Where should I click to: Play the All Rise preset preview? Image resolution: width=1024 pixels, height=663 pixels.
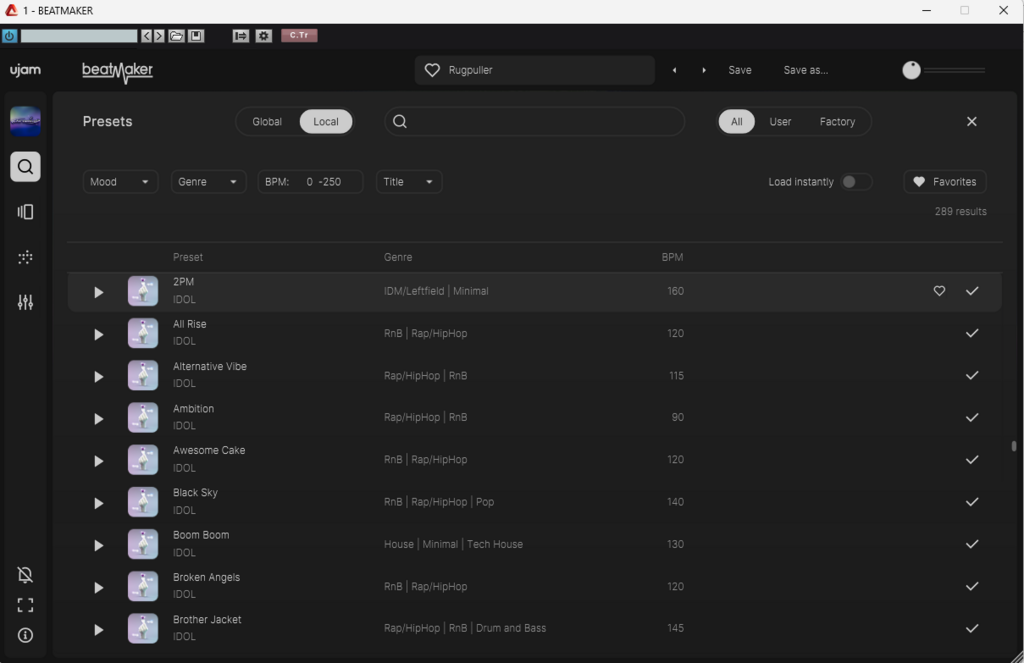[x=99, y=334]
